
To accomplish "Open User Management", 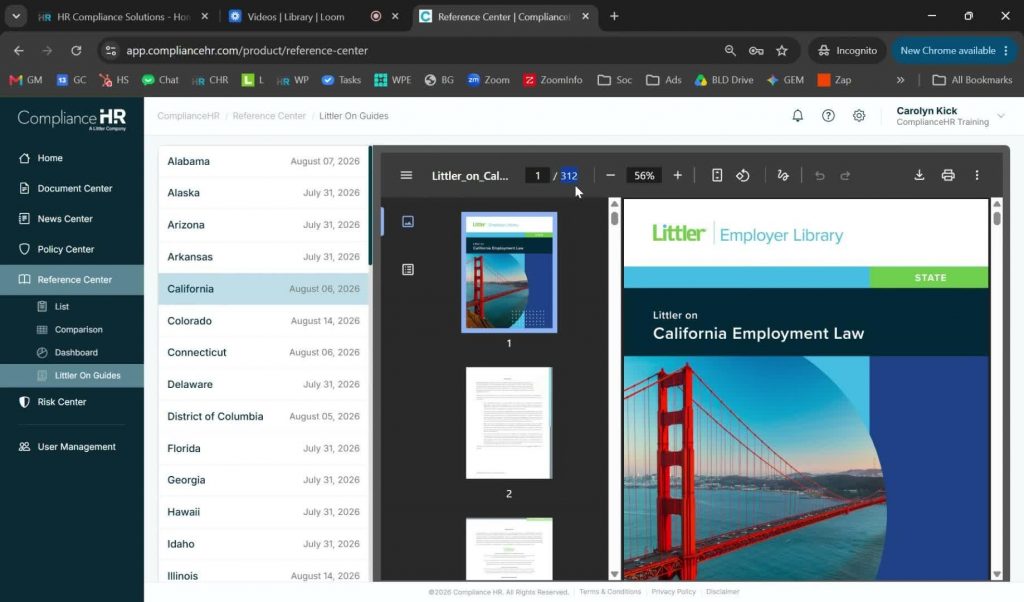I will pyautogui.click(x=72, y=447).
